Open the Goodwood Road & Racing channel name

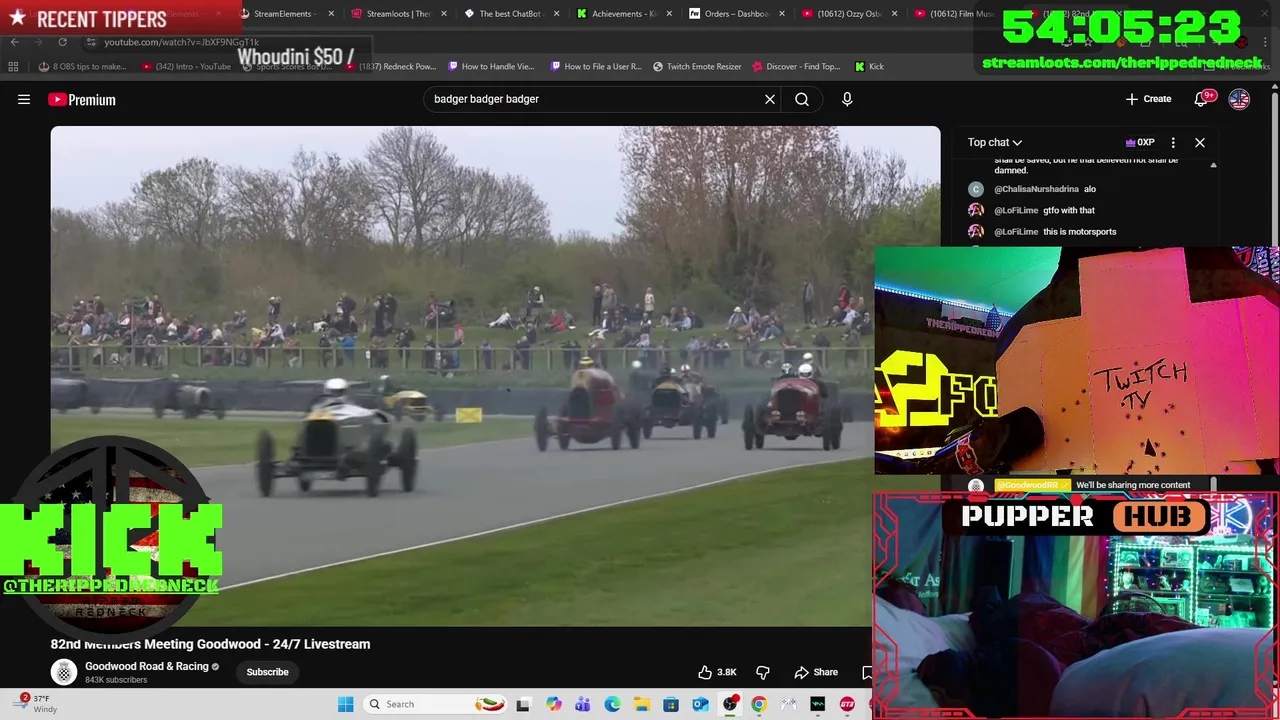147,666
